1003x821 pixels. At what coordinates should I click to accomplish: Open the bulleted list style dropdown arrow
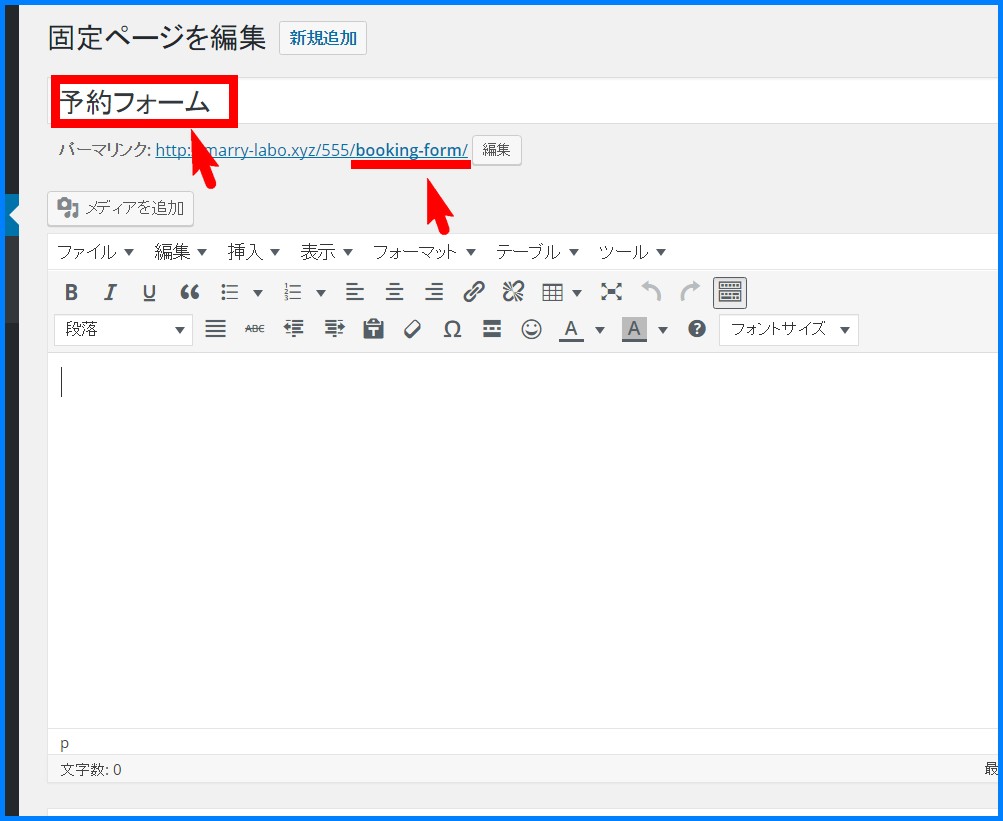coord(258,293)
